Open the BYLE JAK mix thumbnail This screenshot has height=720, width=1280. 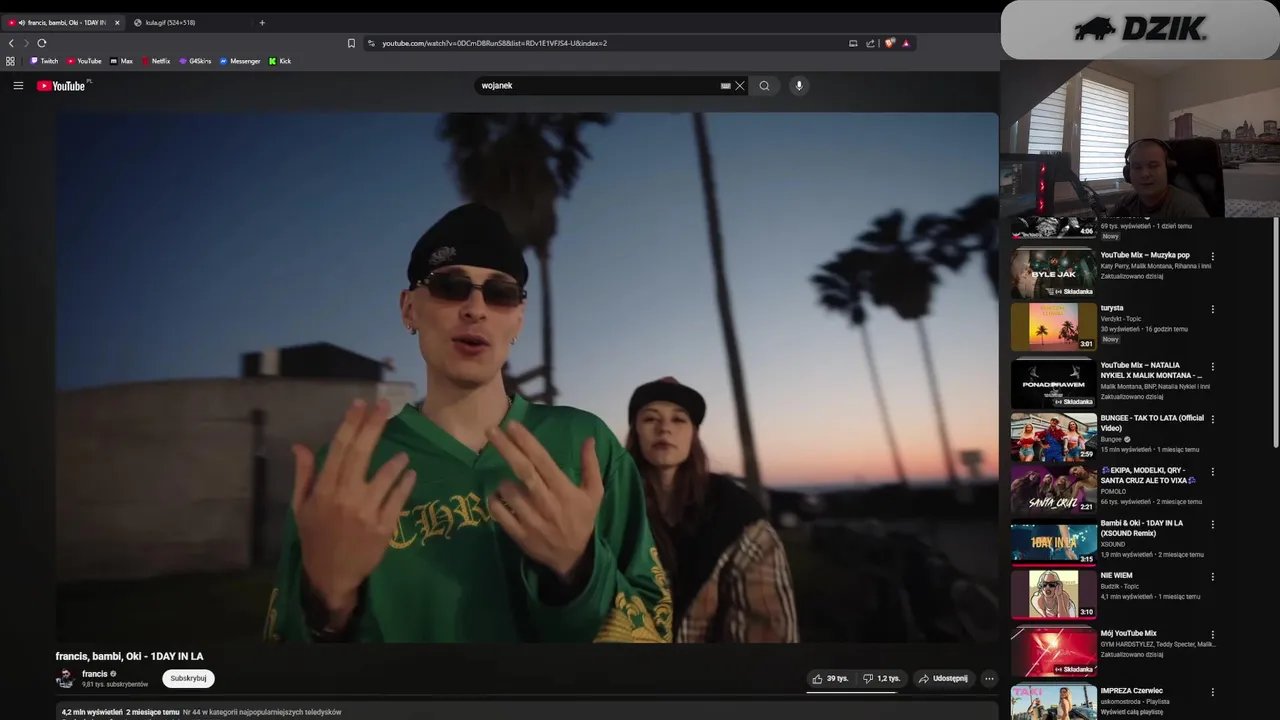pos(1054,273)
